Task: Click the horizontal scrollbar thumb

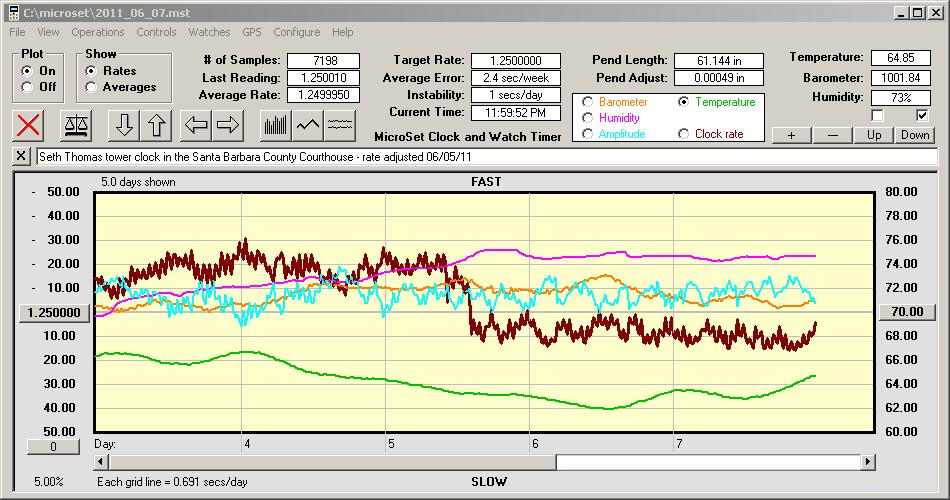Action: 332,462
